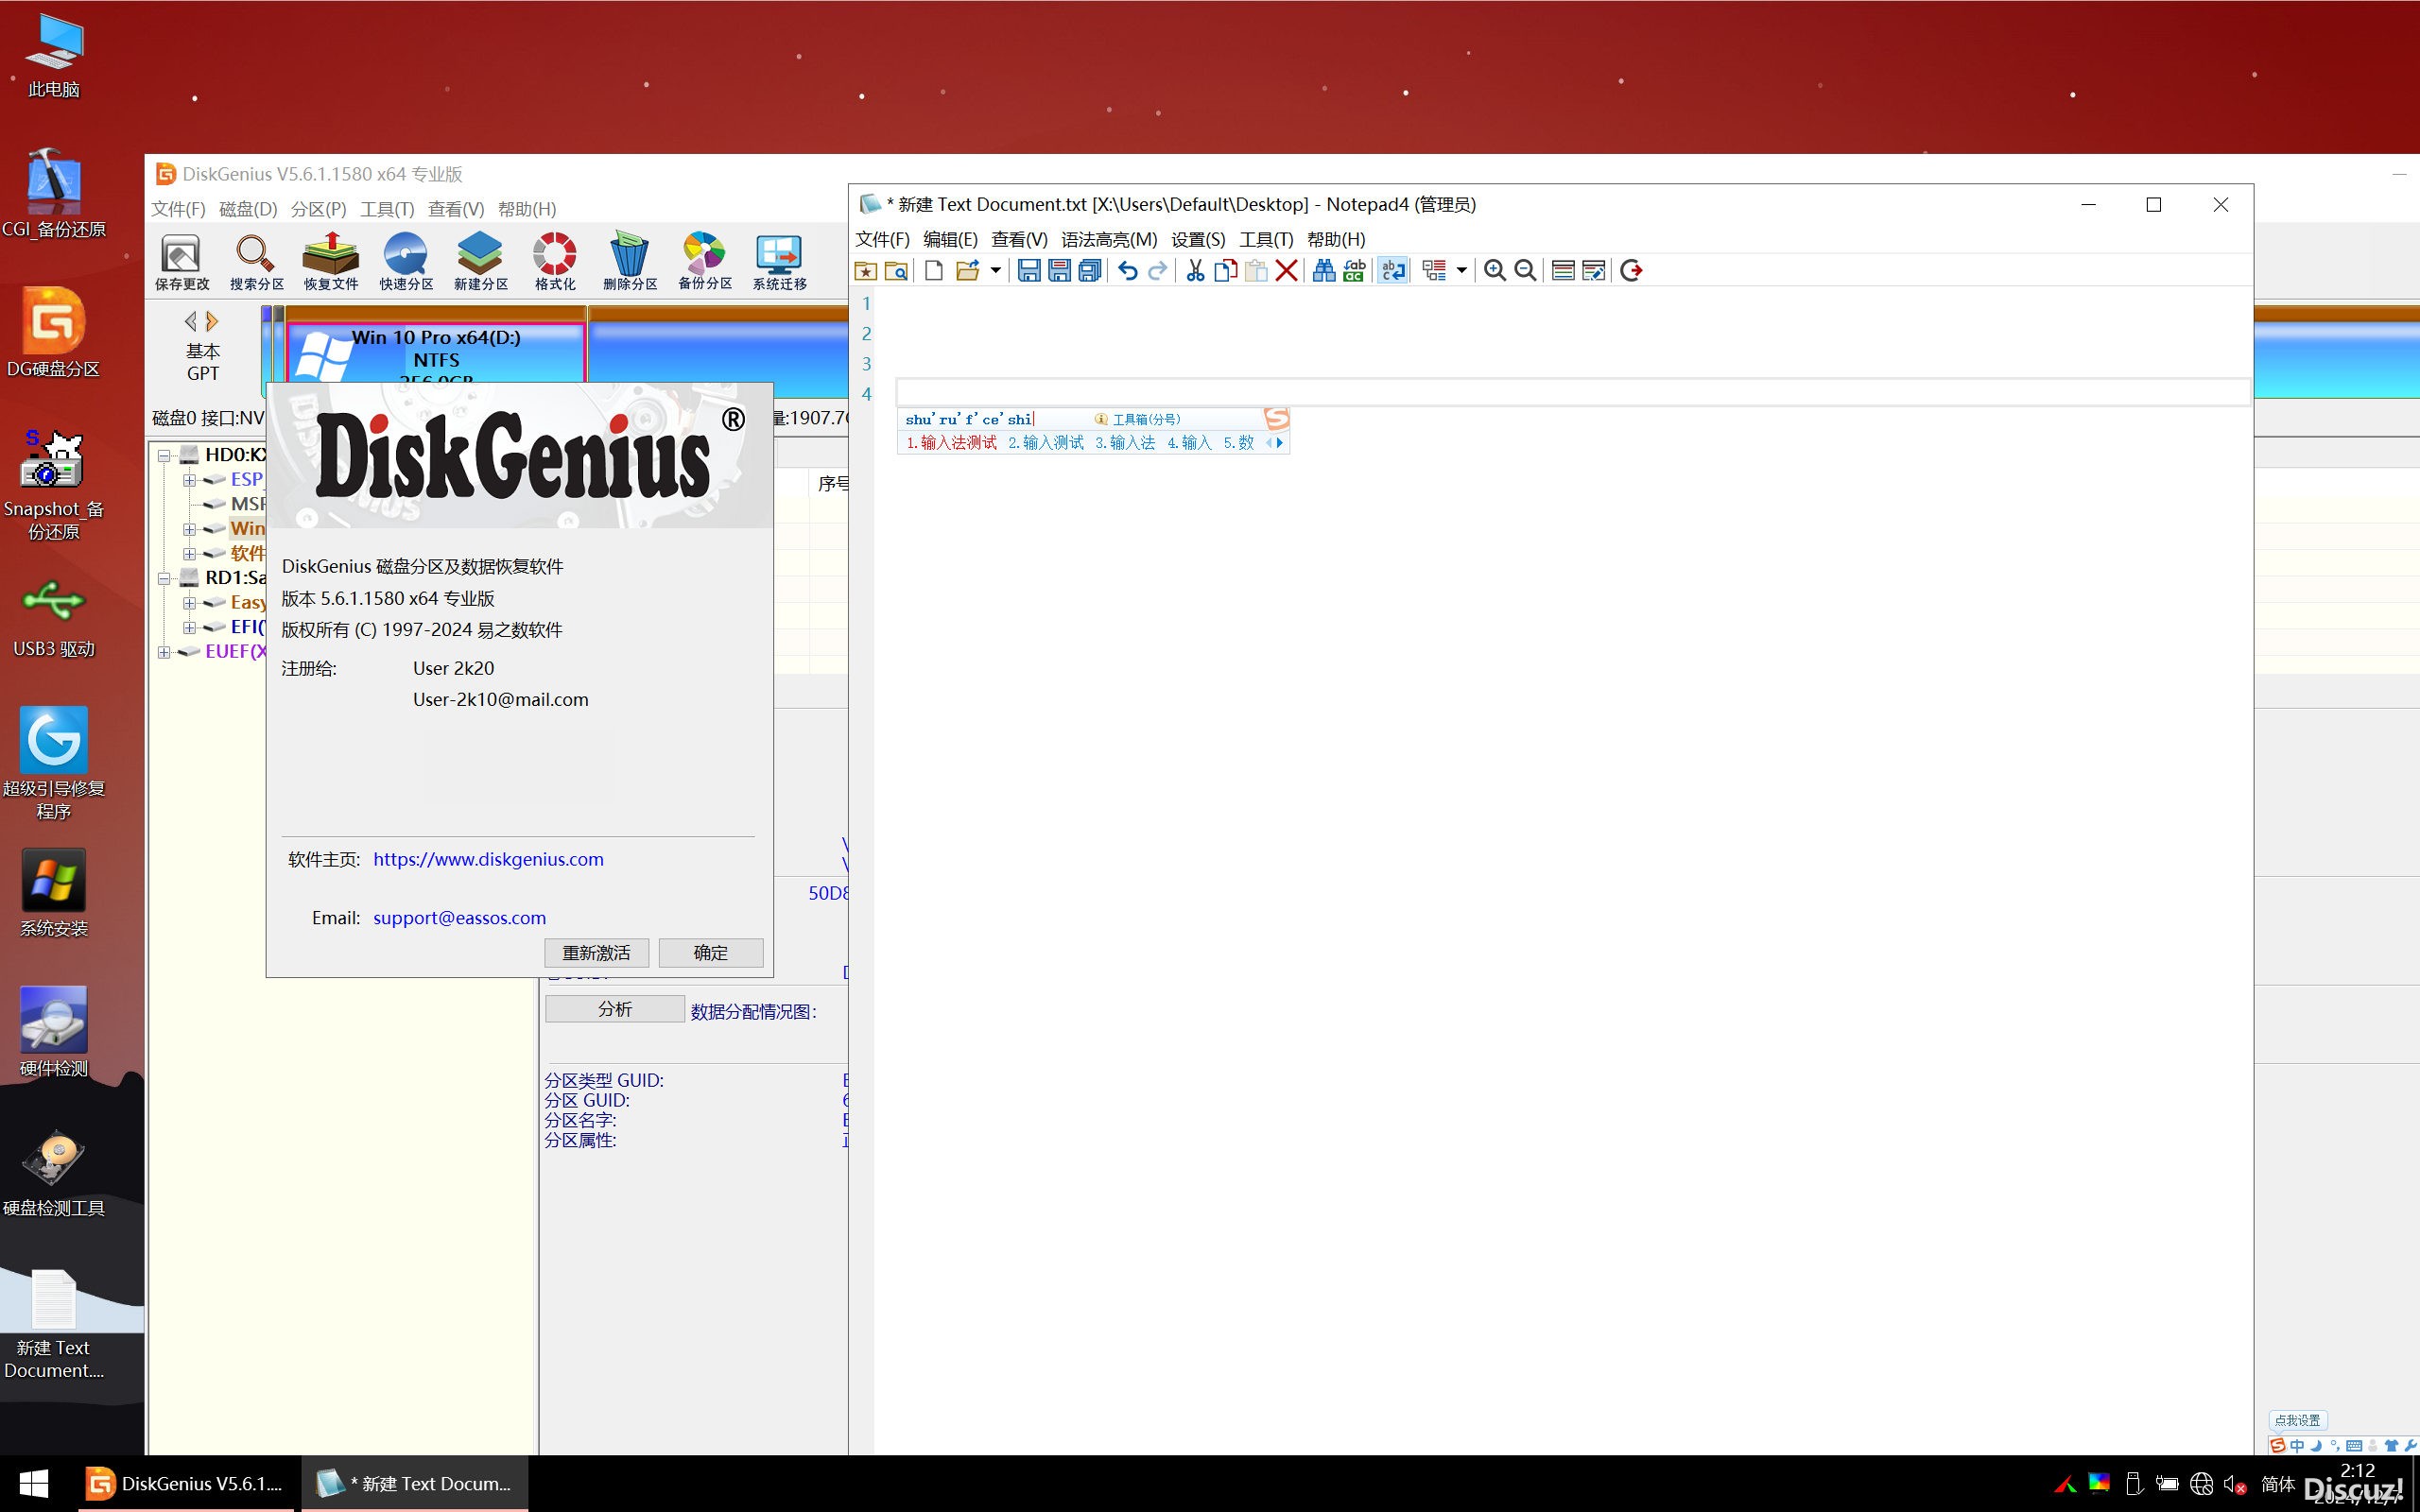Click the Find binoculars icon

(1324, 270)
